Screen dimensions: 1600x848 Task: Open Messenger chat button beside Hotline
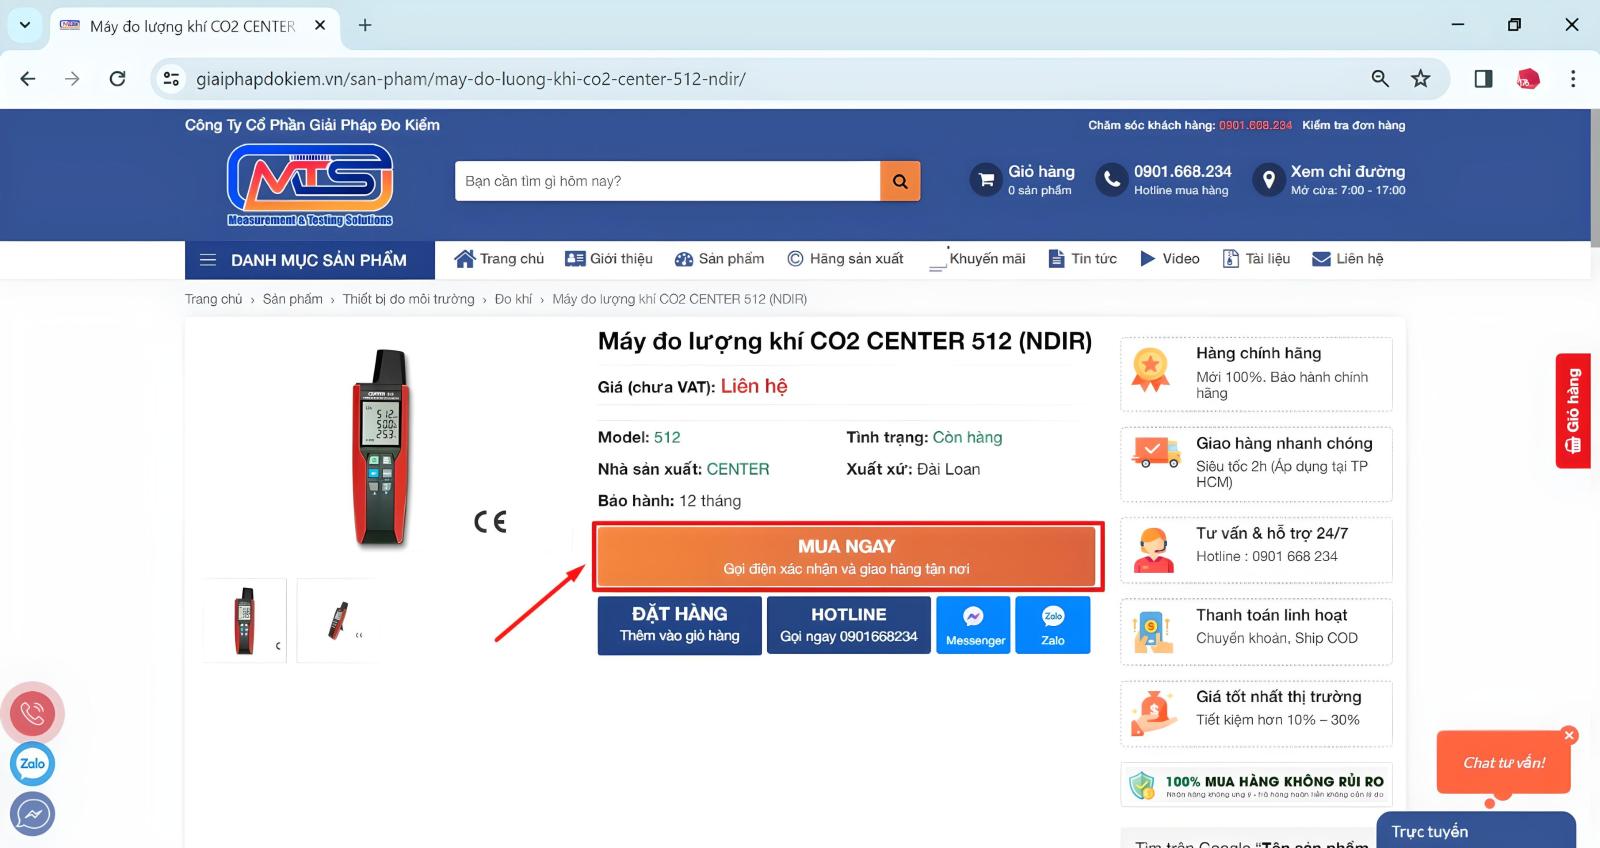pyautogui.click(x=975, y=626)
